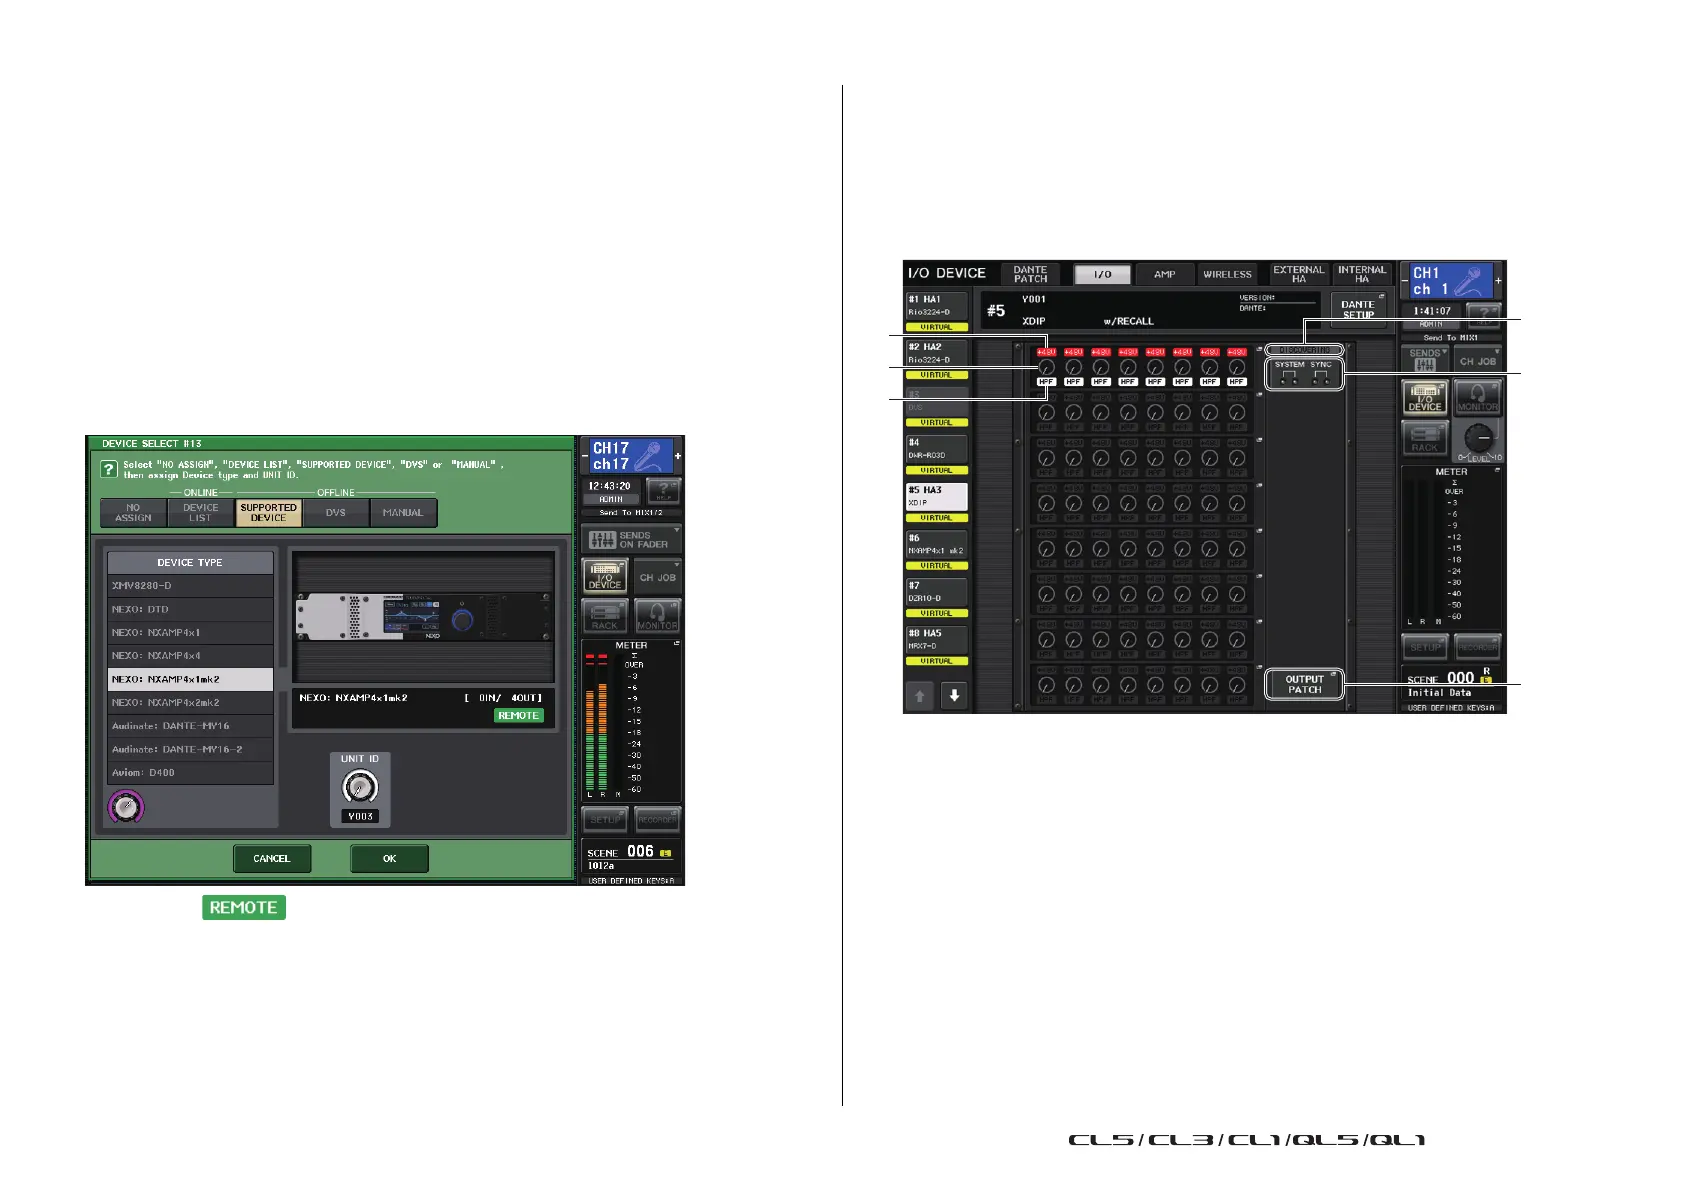Click purple device type scroll knob
The image size is (1684, 1190).
point(126,807)
